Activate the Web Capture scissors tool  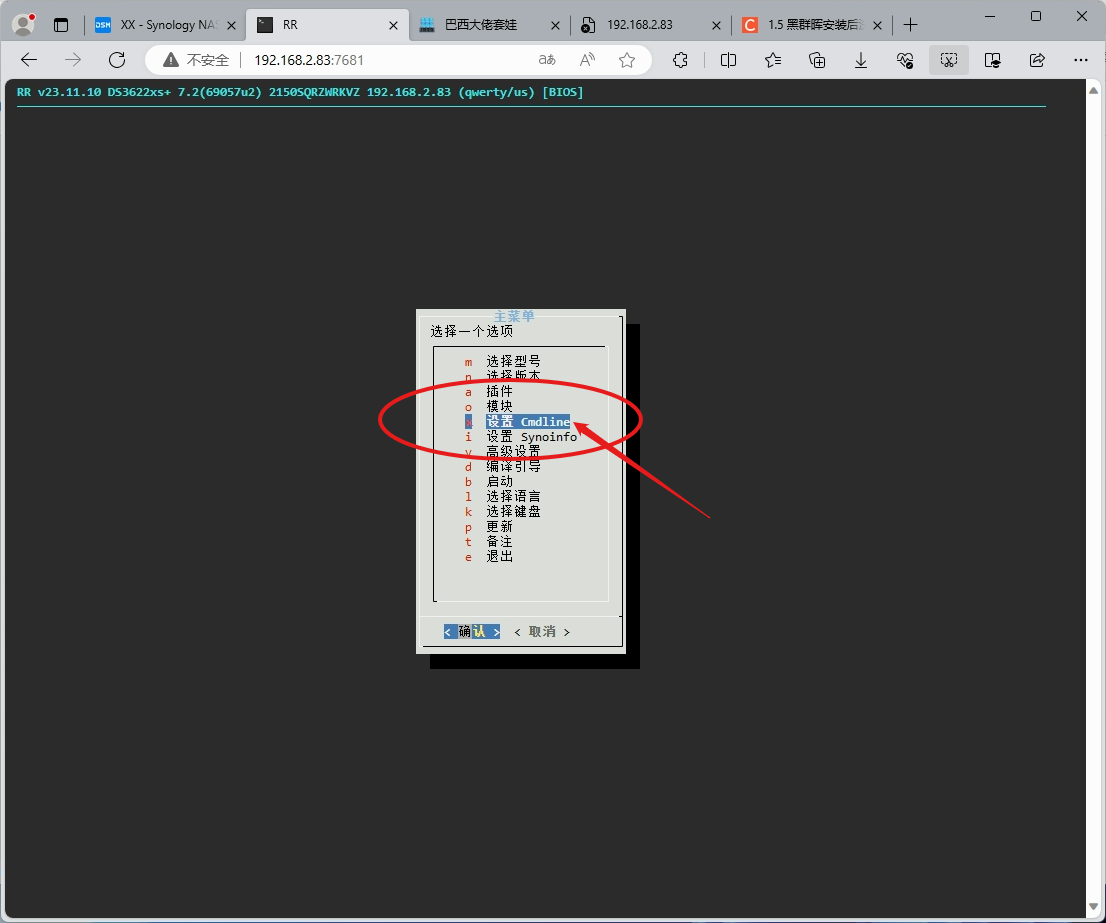point(949,60)
